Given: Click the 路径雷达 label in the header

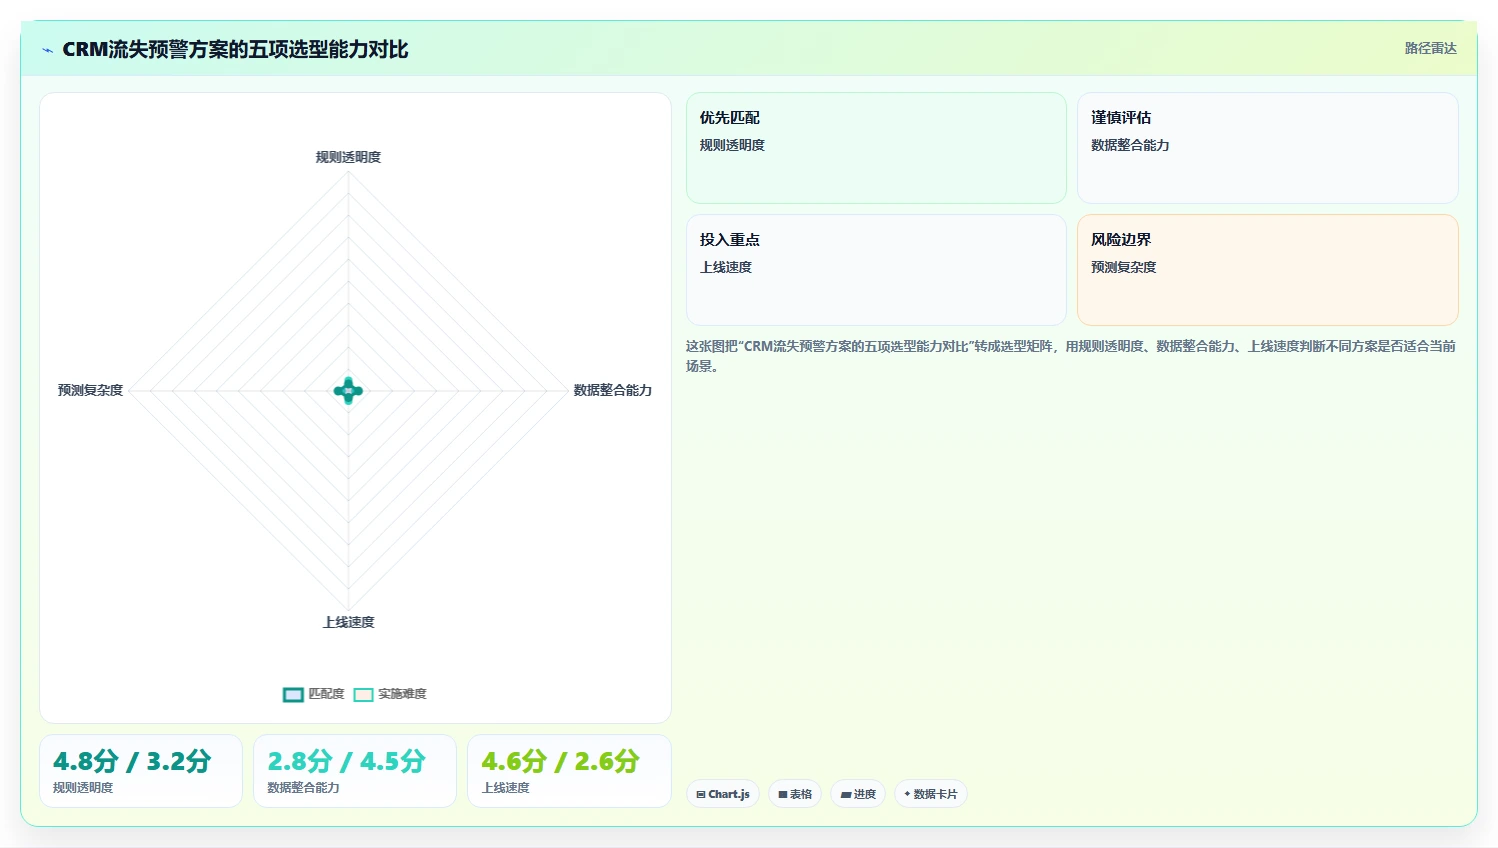Looking at the screenshot, I should click(1430, 48).
